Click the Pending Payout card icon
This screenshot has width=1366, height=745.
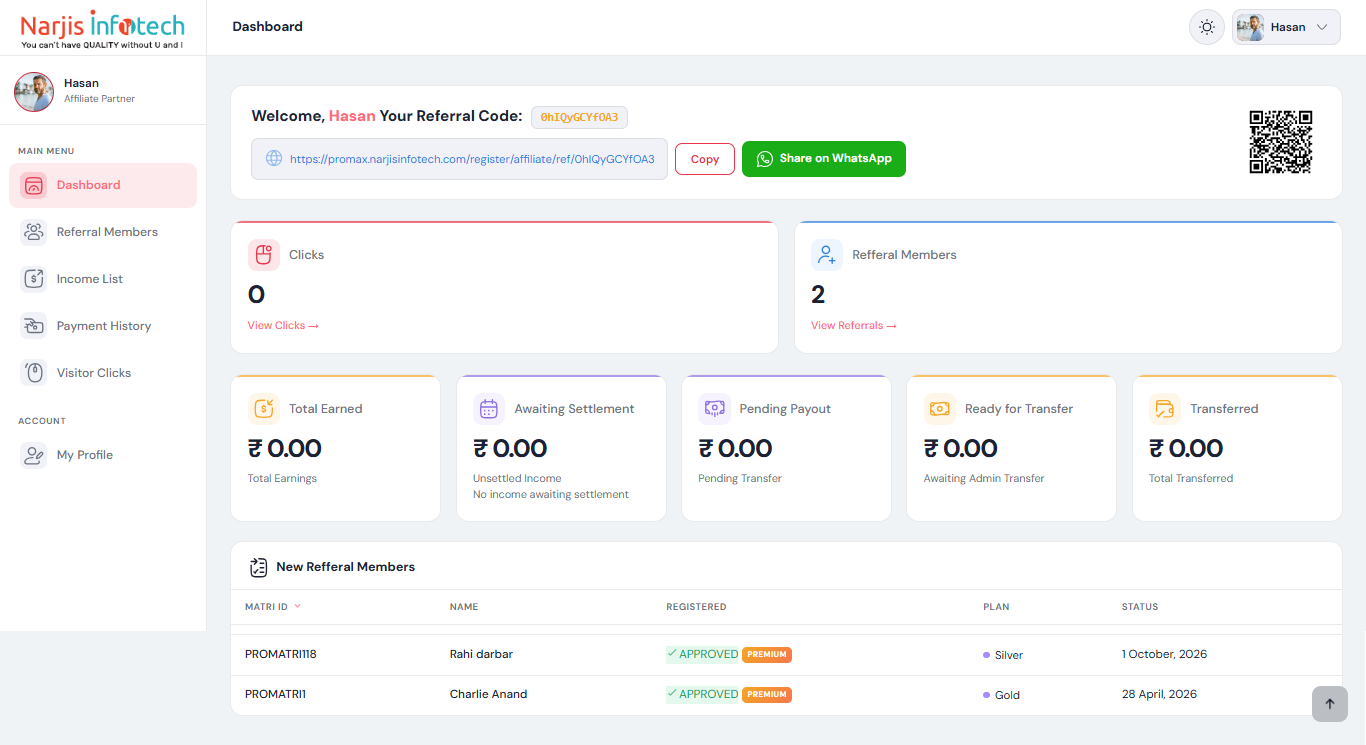[714, 409]
